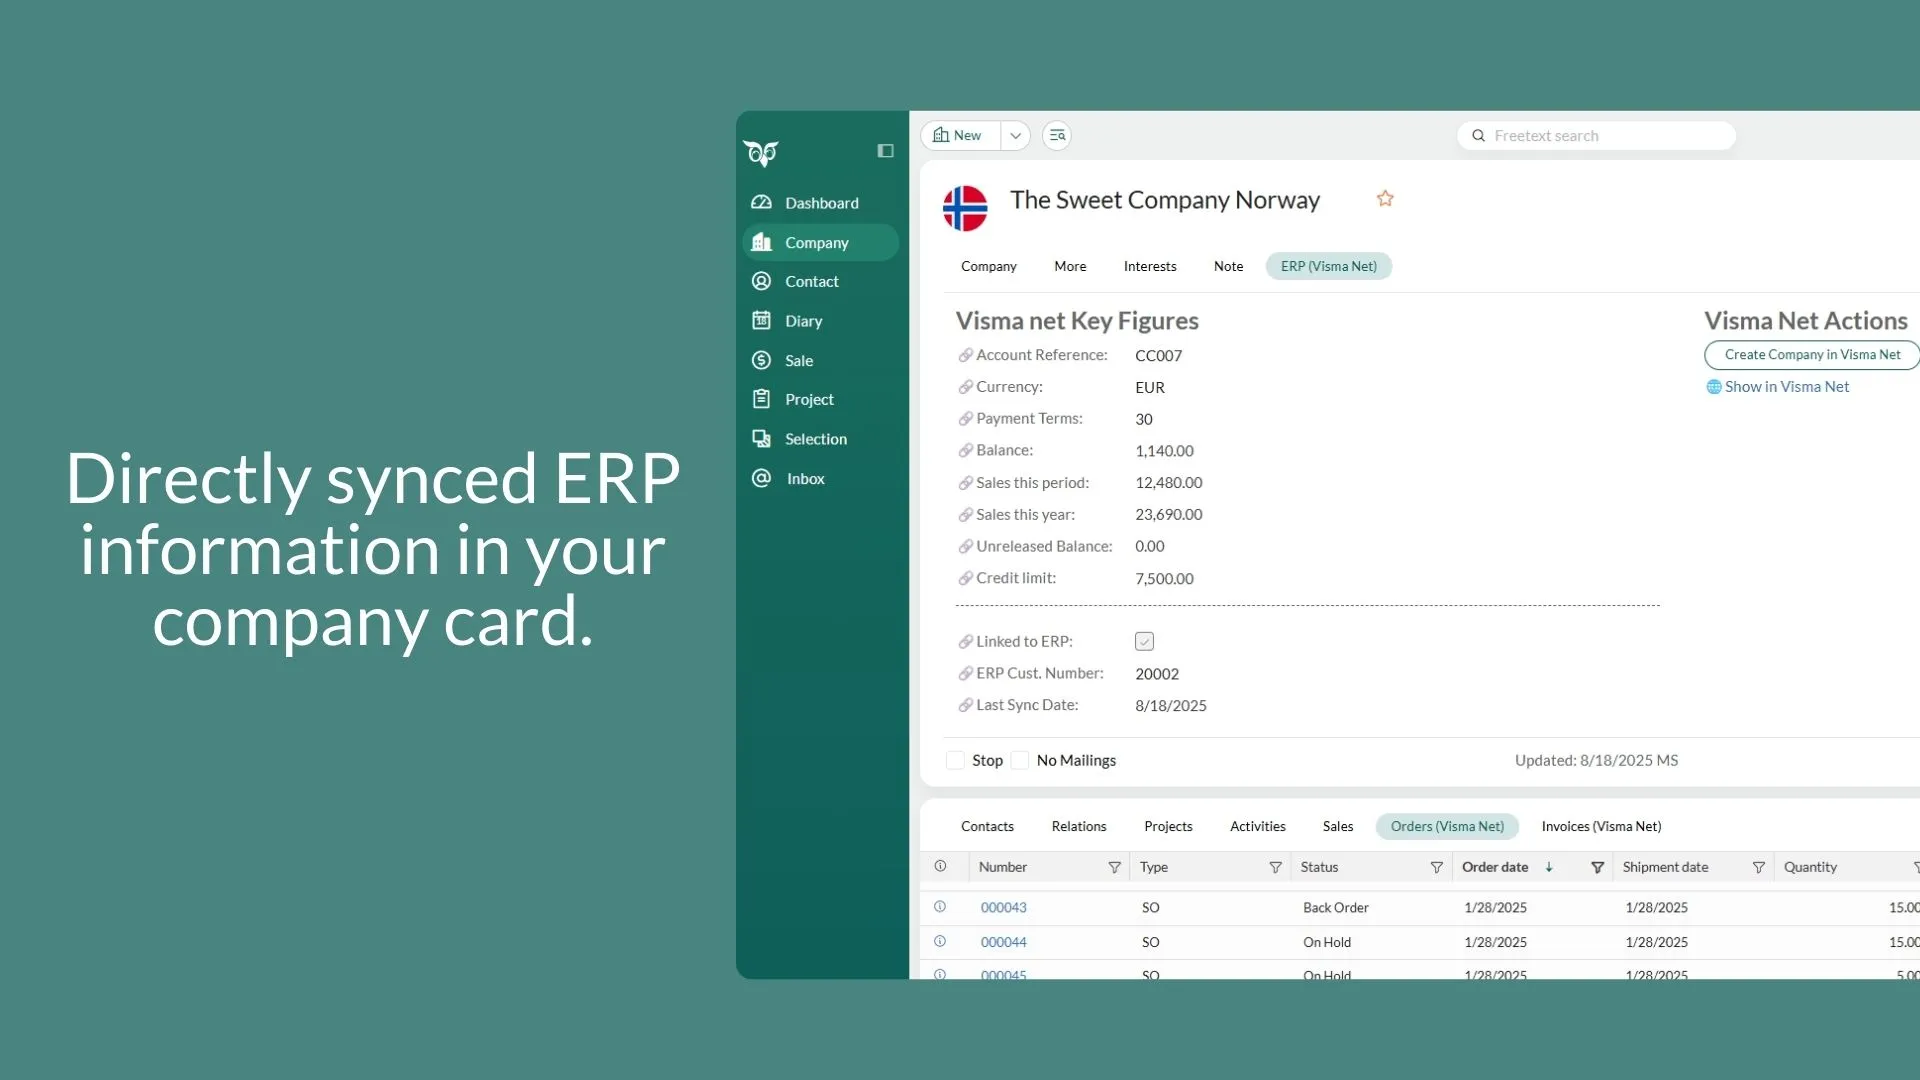Screen dimensions: 1920x1080
Task: Filter the Number column
Action: (1114, 868)
